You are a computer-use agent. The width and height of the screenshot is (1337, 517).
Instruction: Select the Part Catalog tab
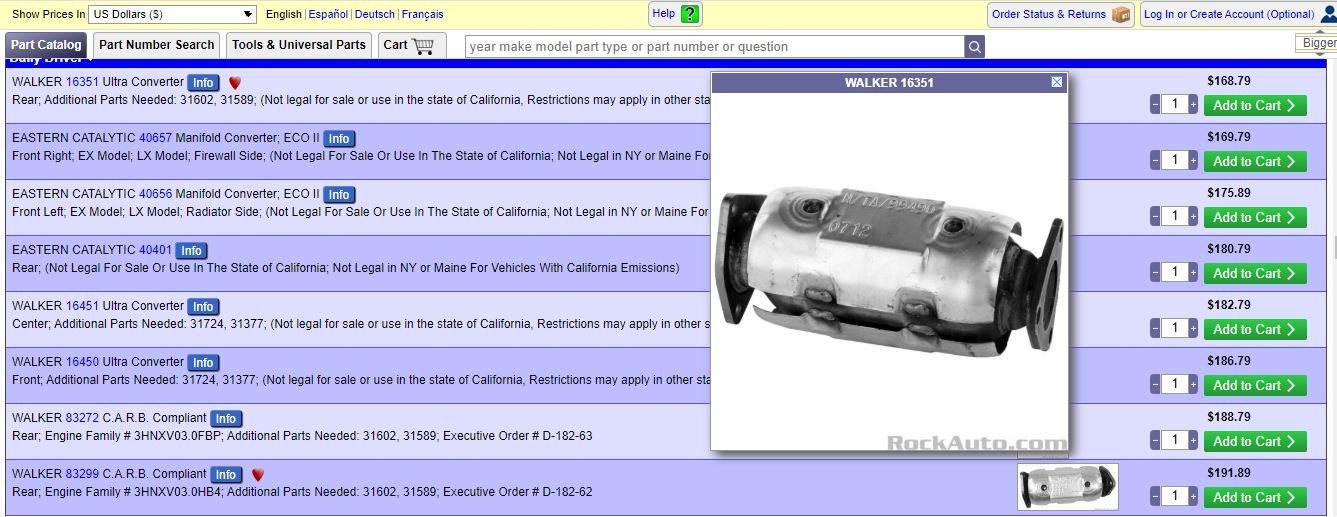click(46, 45)
